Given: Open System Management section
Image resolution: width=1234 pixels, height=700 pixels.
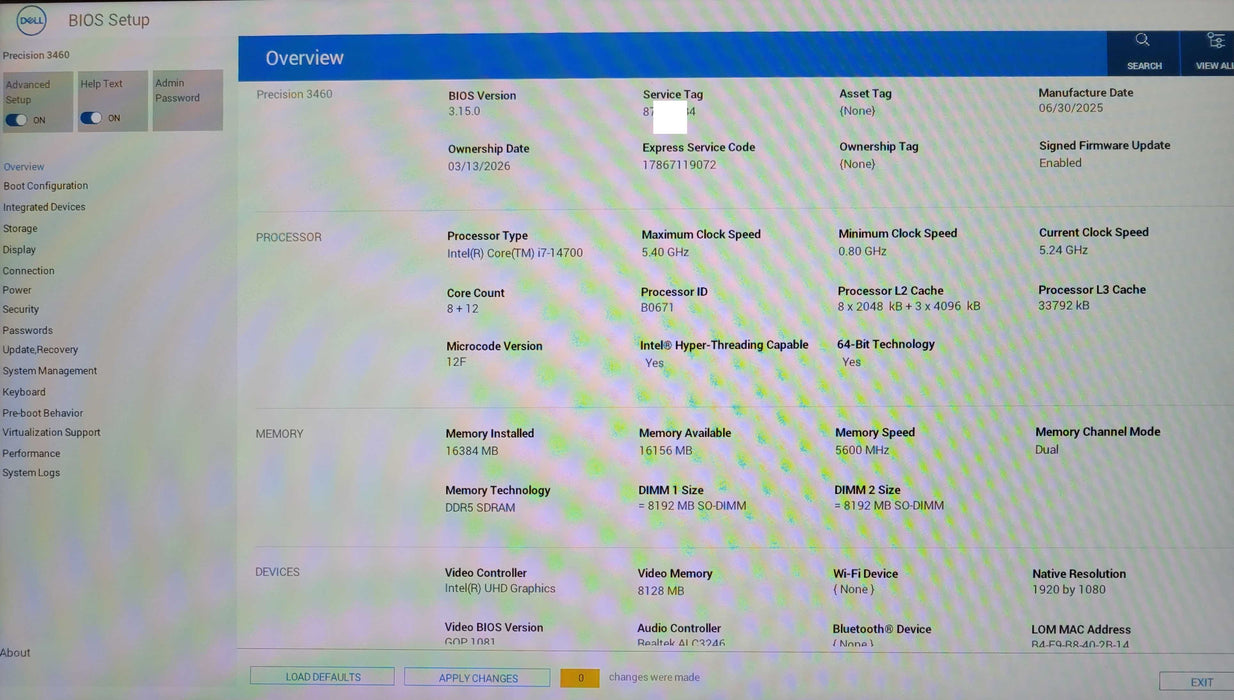Looking at the screenshot, I should point(50,371).
